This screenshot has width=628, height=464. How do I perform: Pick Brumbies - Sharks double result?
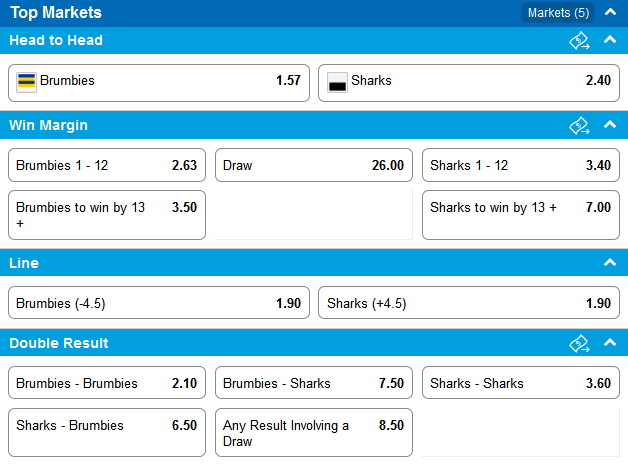click(x=314, y=383)
